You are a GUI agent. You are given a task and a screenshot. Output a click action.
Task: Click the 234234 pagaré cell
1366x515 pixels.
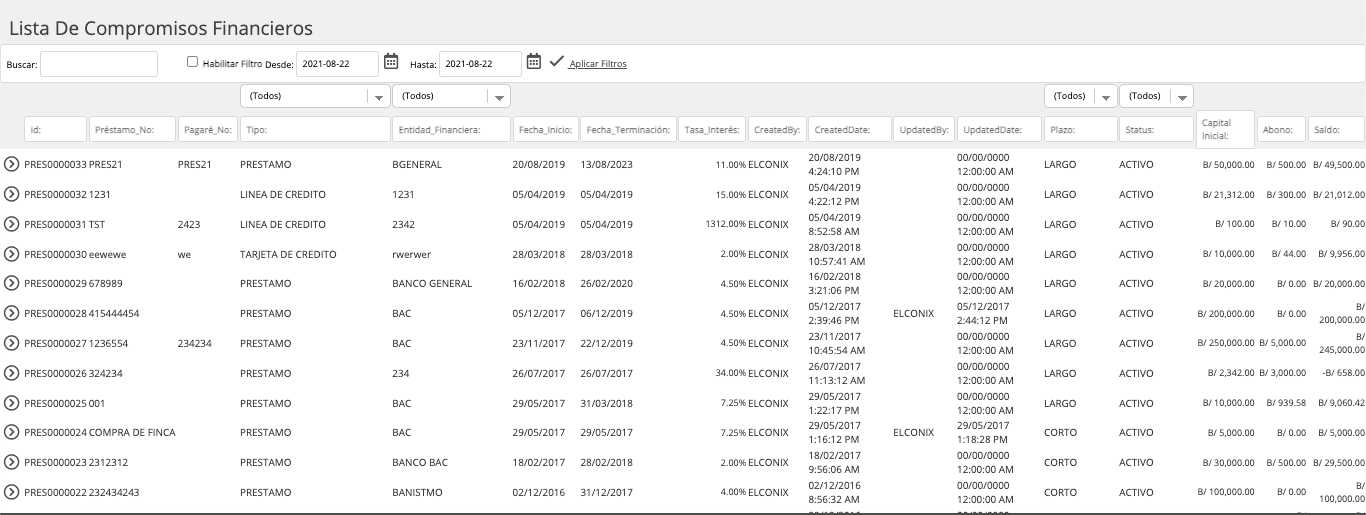(x=194, y=343)
